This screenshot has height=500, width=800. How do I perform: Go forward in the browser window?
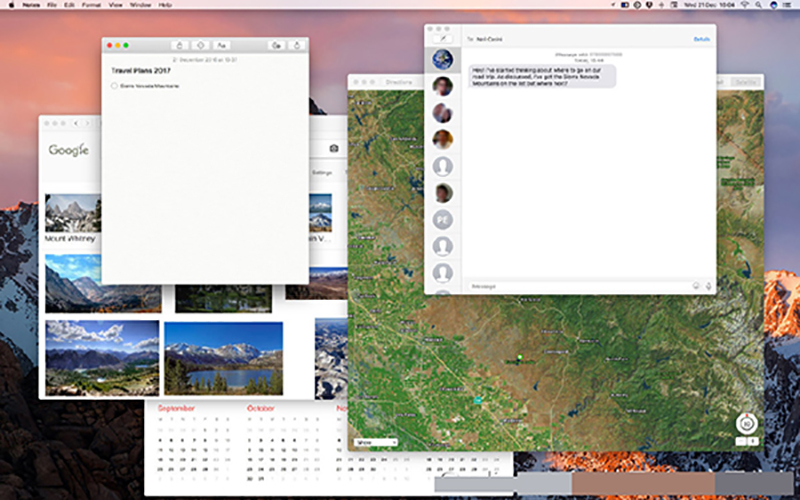coord(88,123)
